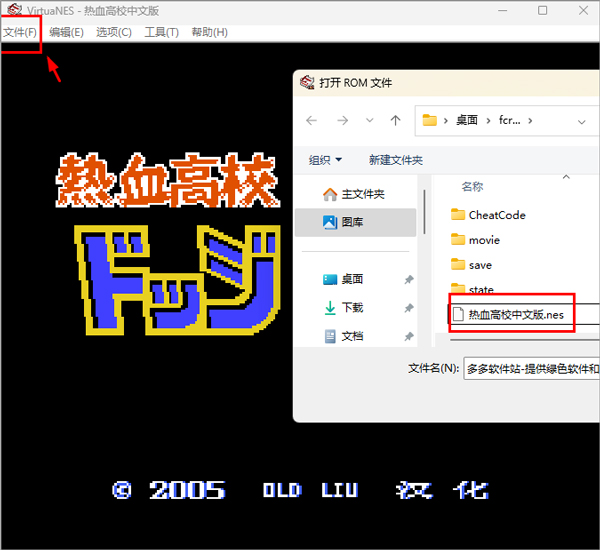
Task: Open the 编辑(E) menu
Action: [66, 33]
